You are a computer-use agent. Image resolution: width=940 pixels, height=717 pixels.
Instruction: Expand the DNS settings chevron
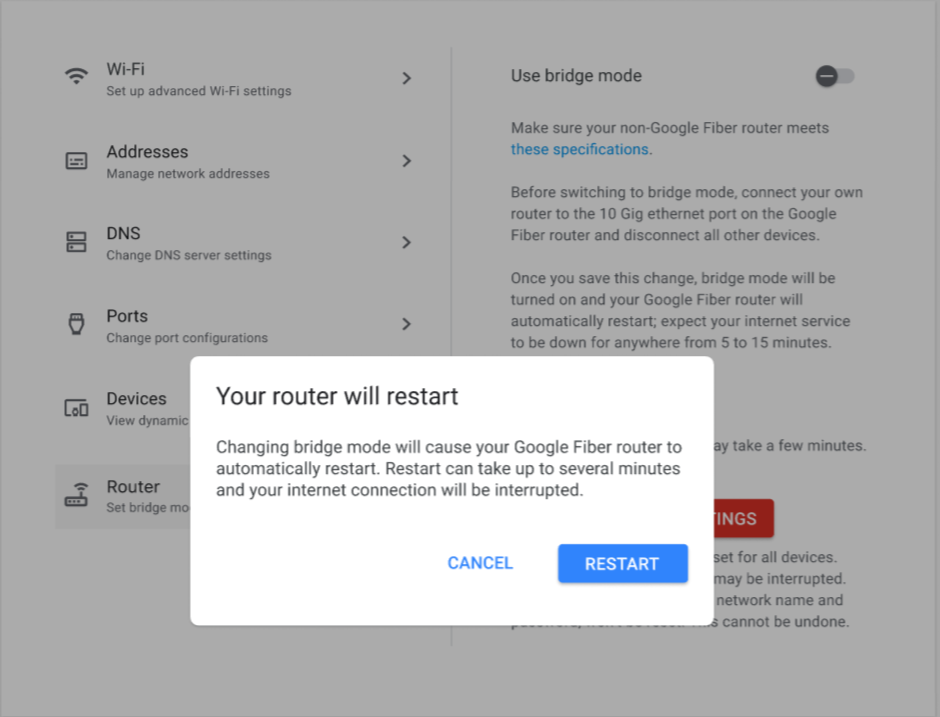pos(407,242)
